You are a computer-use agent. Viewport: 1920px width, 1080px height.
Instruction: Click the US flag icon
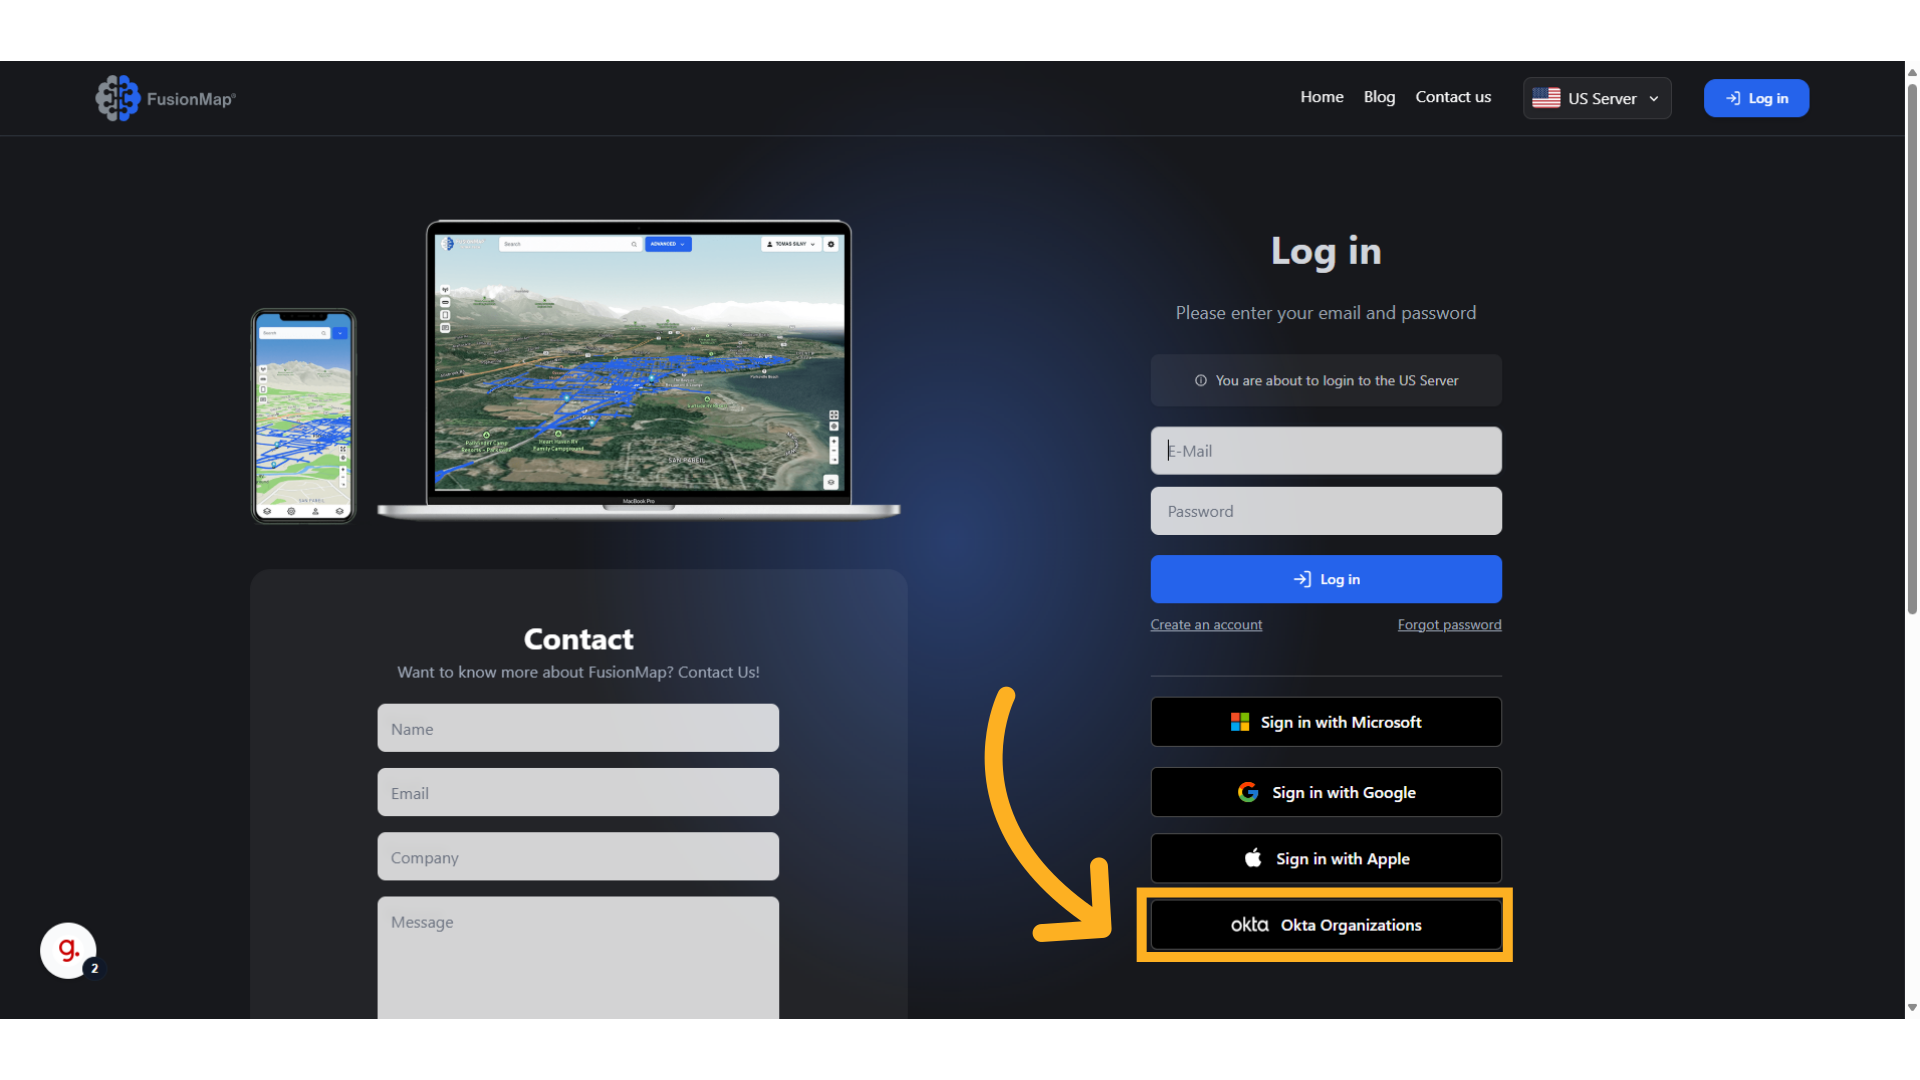[x=1546, y=98]
